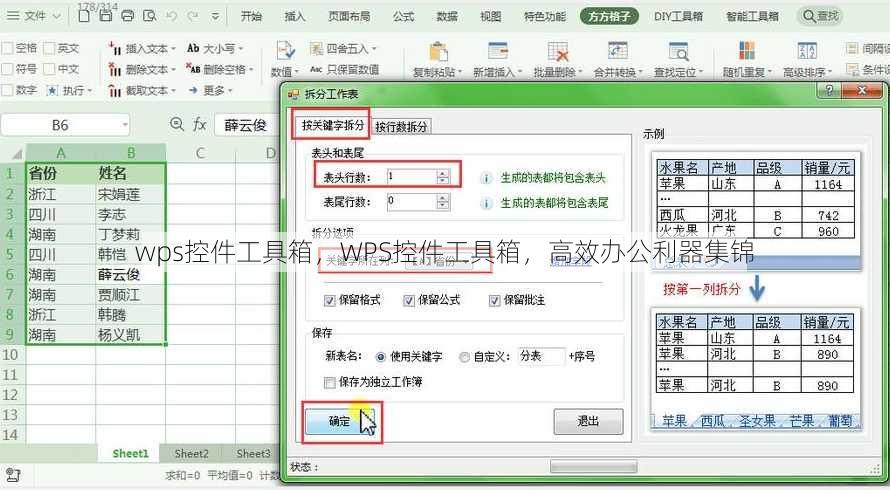Click the formula bar showing 薛云俊

pyautogui.click(x=247, y=125)
